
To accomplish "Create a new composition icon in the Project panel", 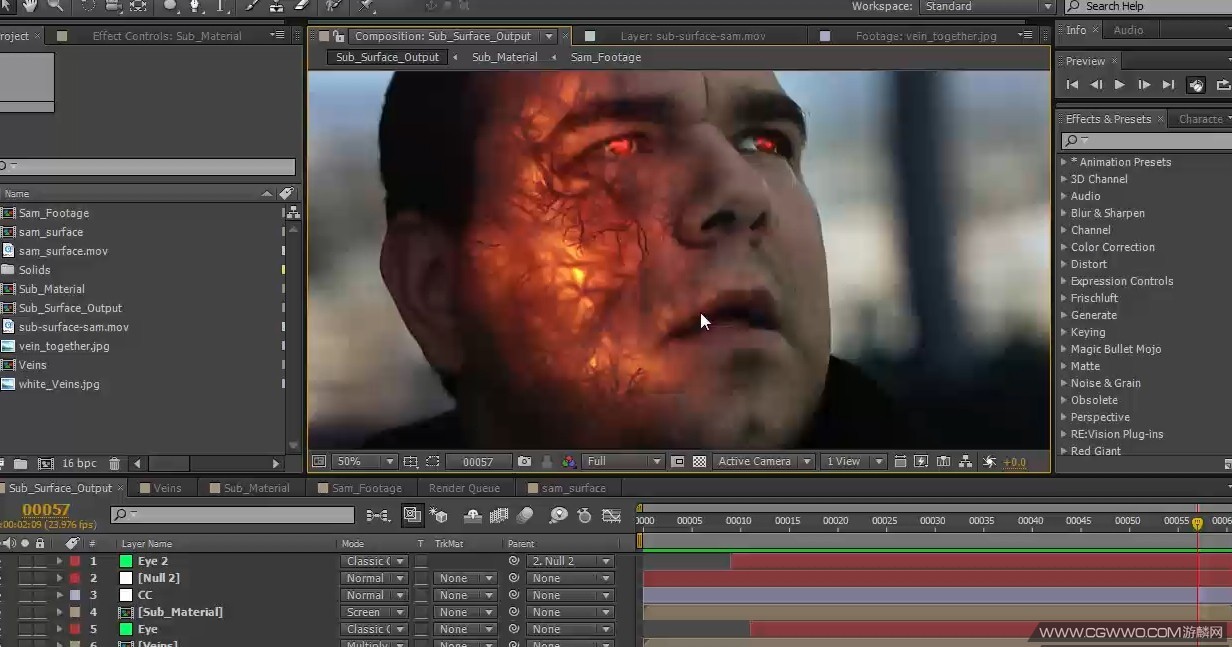I will point(45,464).
